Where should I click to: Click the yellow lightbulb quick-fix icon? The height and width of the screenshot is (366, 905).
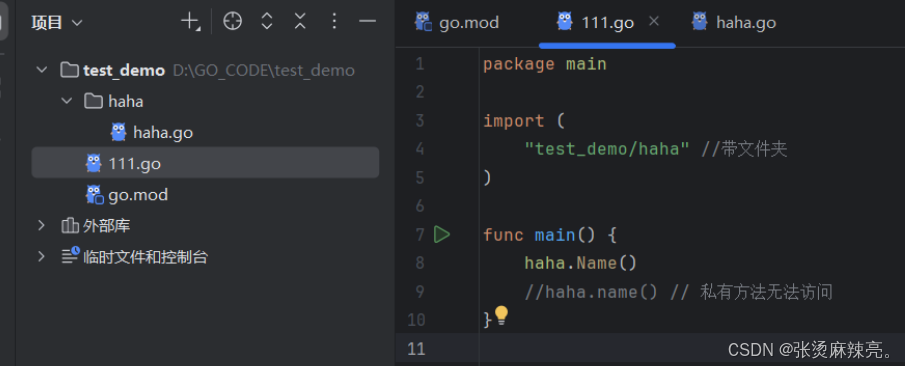pos(501,316)
